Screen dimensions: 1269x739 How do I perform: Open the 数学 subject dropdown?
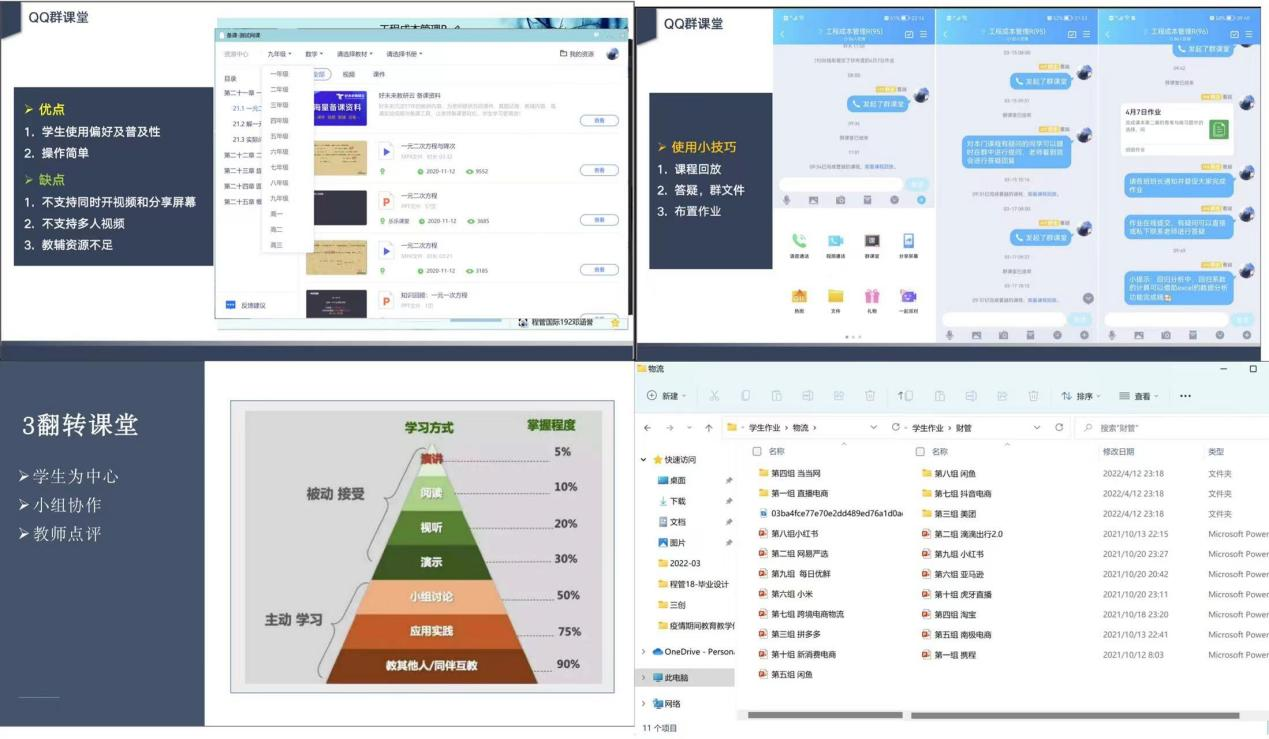[314, 54]
